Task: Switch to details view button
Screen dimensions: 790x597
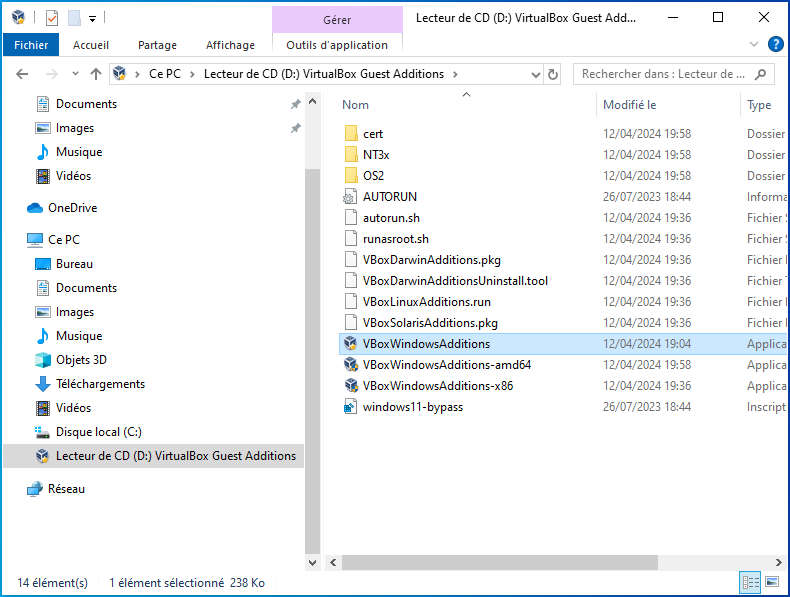Action: tap(750, 582)
